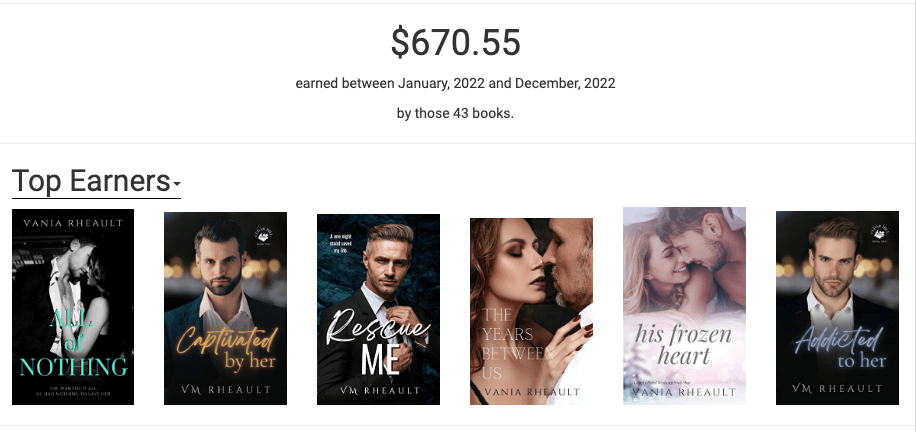
Task: Open the Top Earners dropdown heading
Action: pyautogui.click(x=96, y=181)
